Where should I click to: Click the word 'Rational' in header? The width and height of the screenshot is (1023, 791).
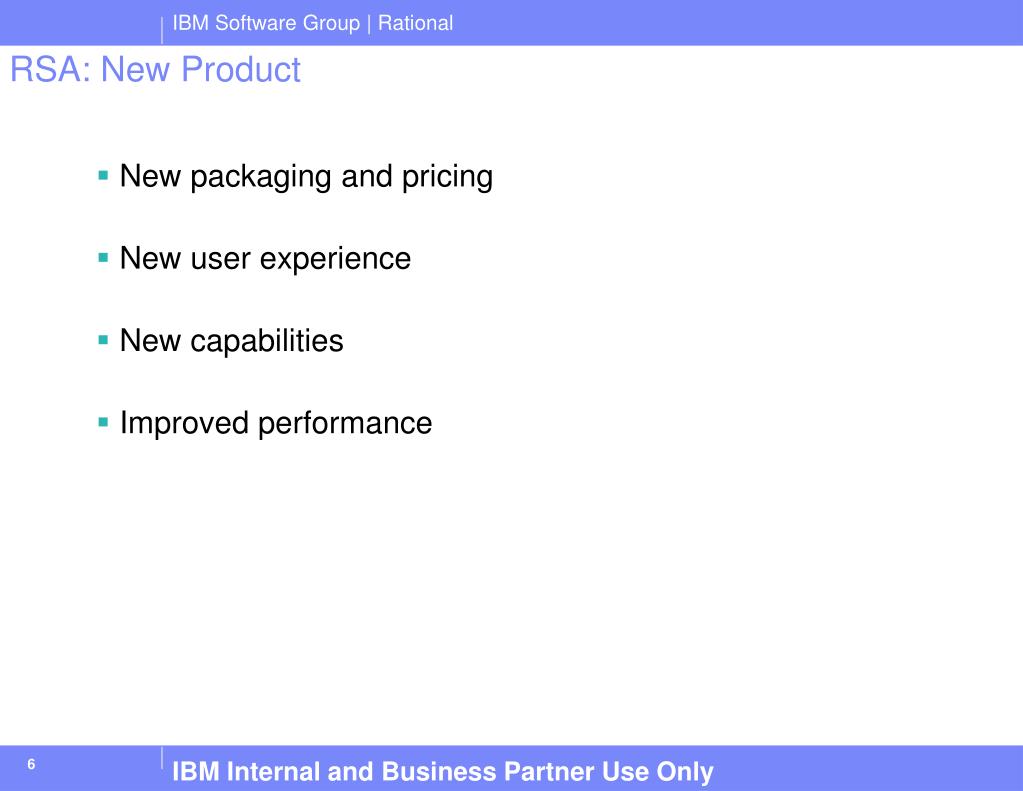click(416, 23)
